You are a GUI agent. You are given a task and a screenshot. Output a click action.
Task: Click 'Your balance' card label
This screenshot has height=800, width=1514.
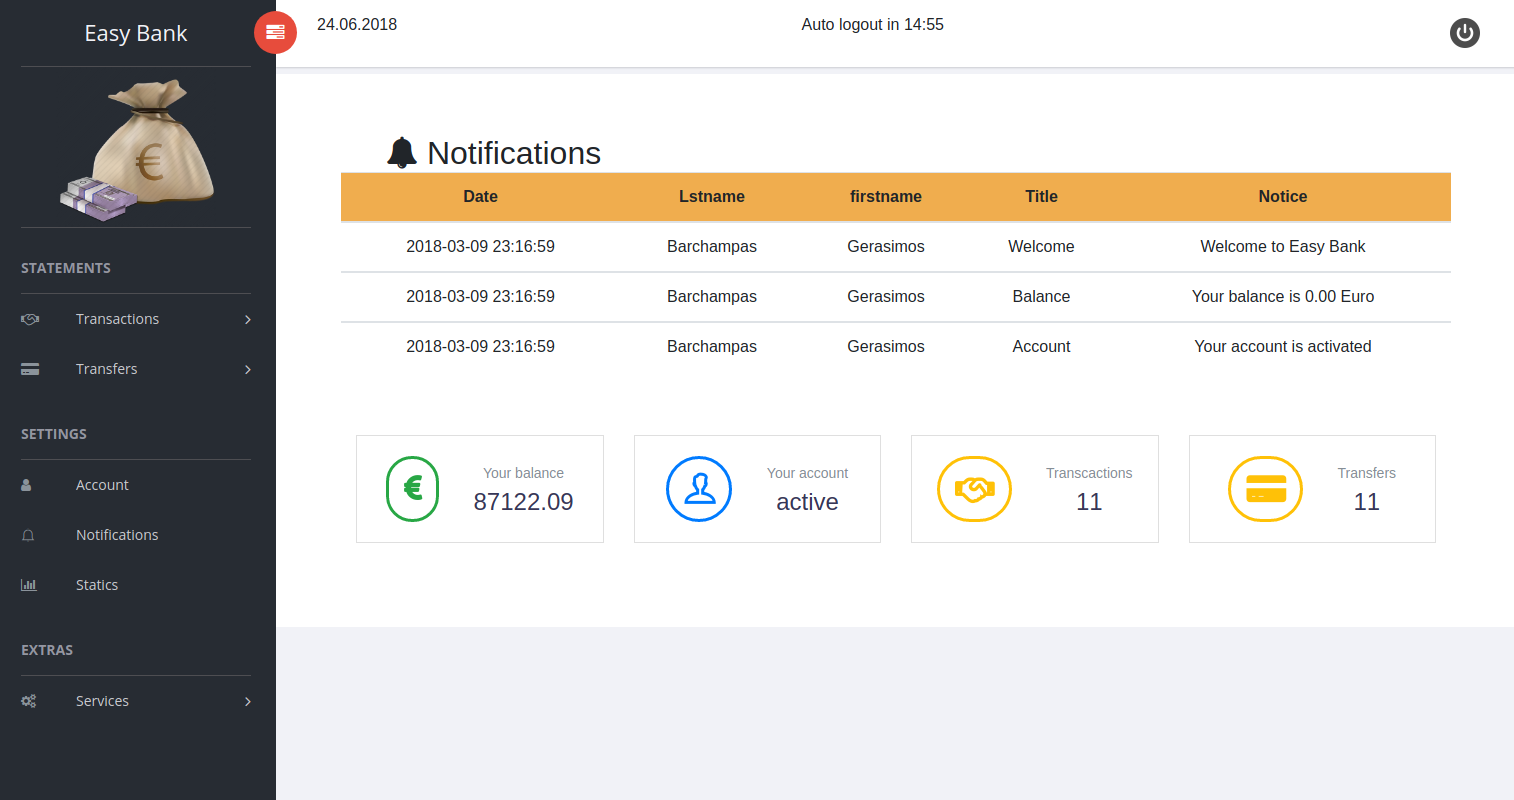tap(523, 473)
